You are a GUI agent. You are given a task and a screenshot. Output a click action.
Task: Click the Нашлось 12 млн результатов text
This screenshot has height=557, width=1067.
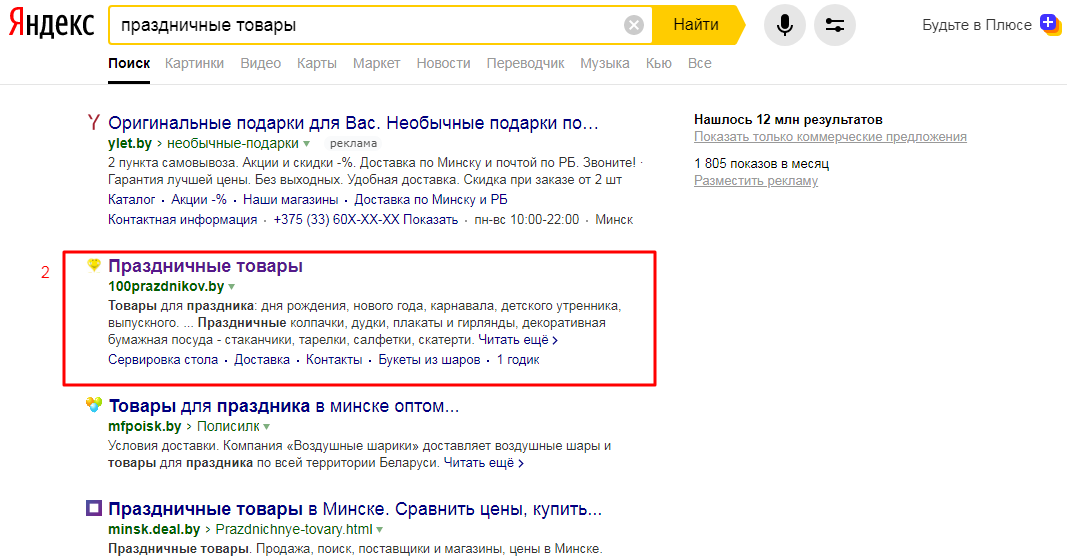pyautogui.click(x=788, y=120)
